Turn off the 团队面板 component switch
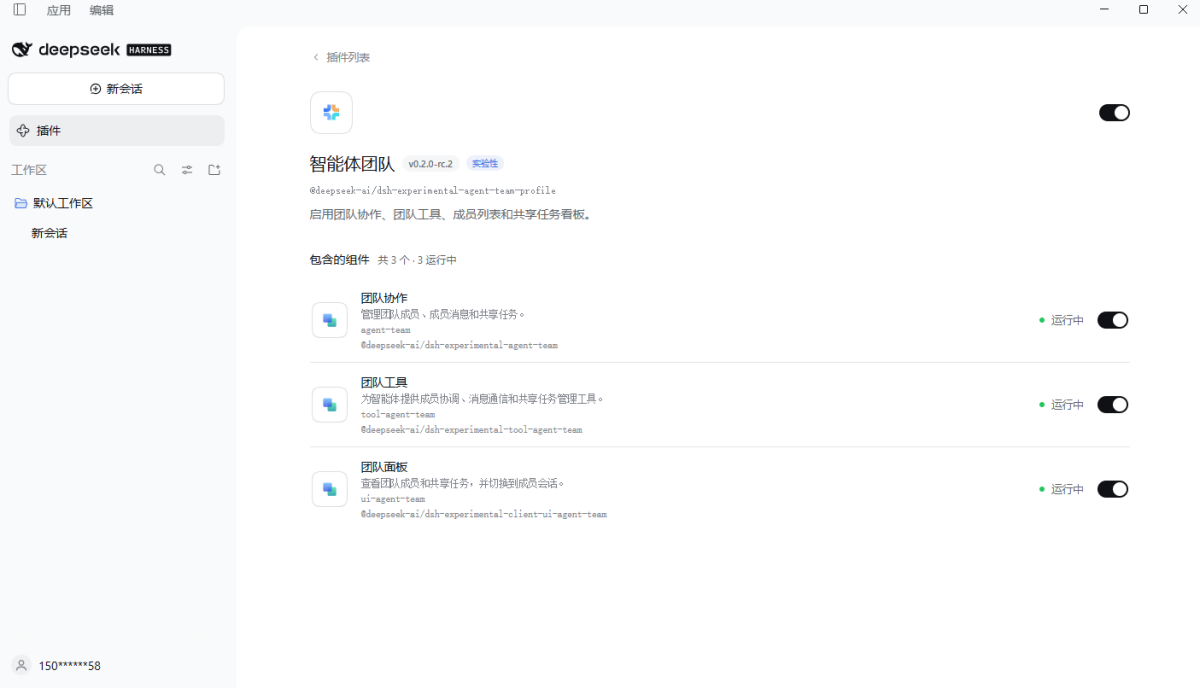Viewport: 1200px width, 688px height. click(x=1113, y=489)
